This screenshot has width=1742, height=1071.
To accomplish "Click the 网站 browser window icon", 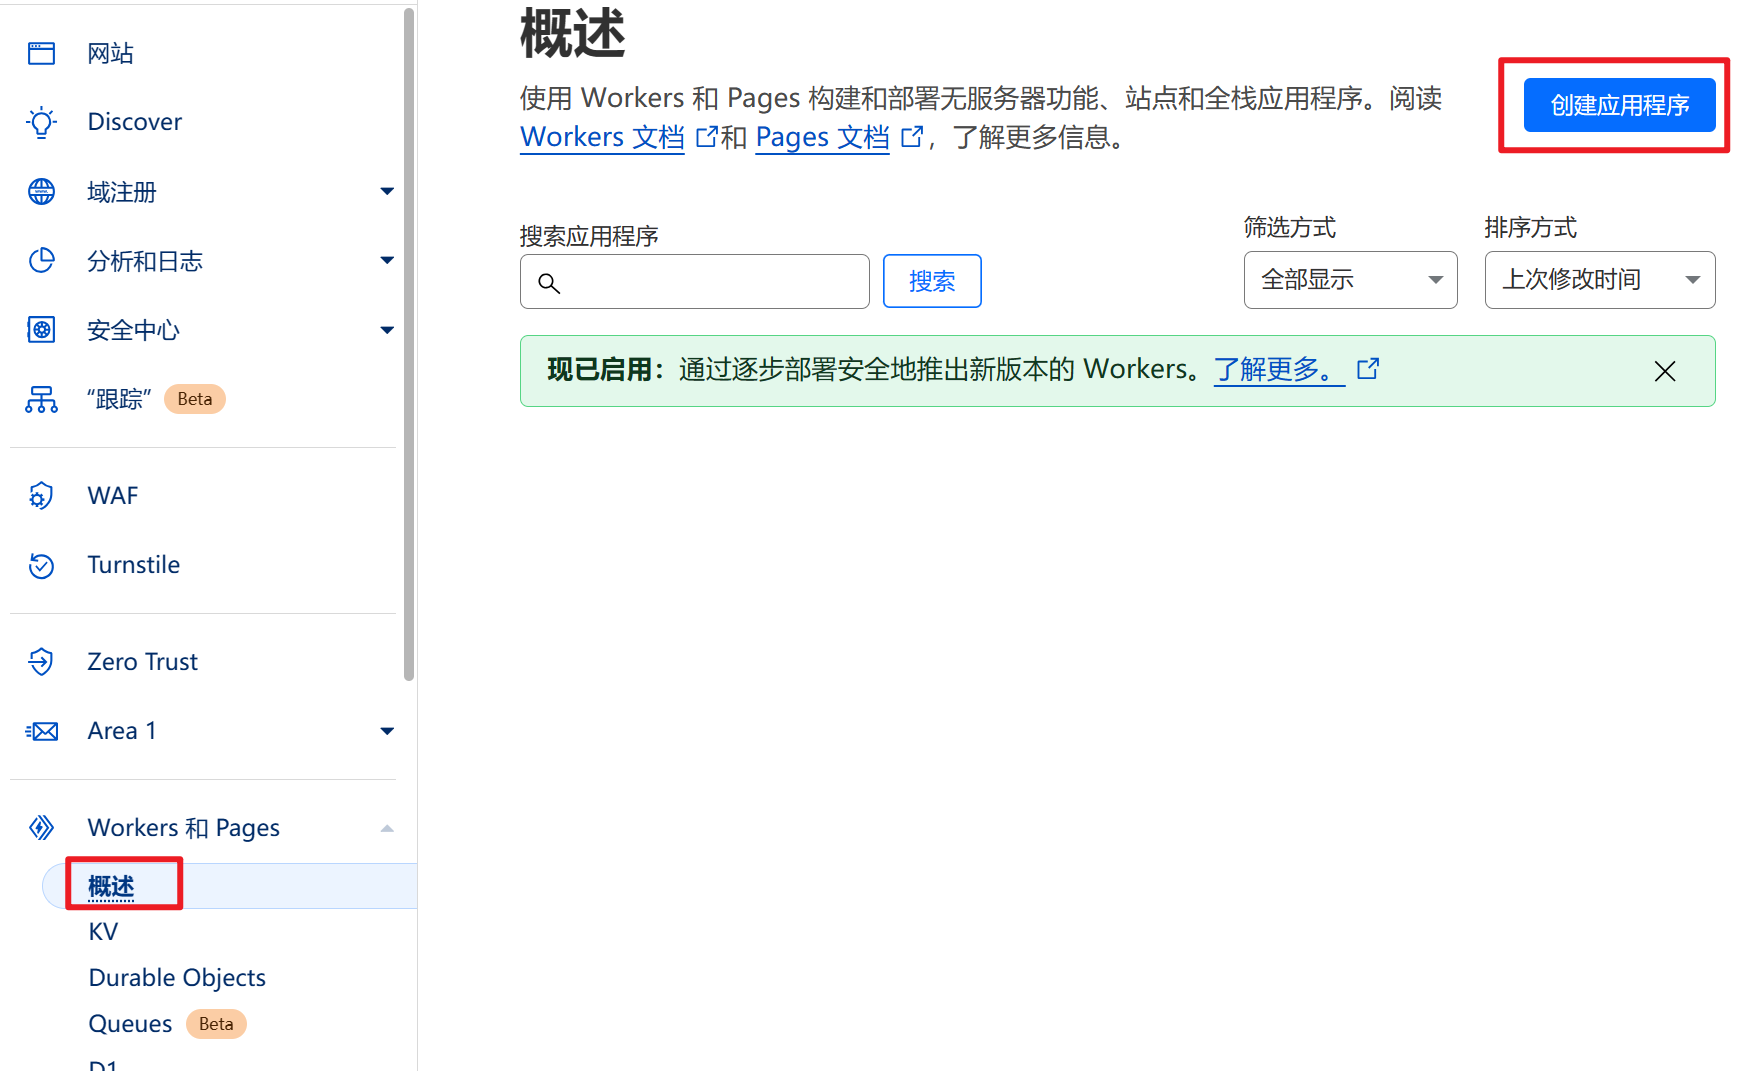I will (42, 53).
